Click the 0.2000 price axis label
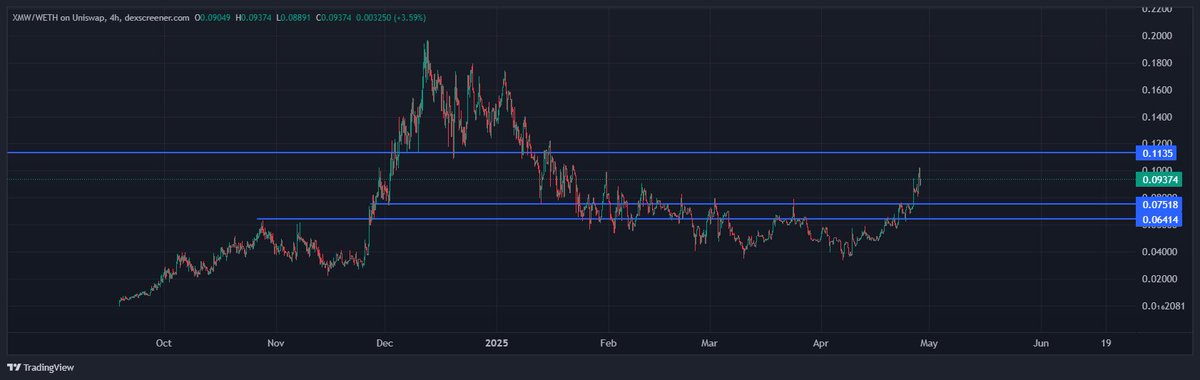The image size is (1200, 380). (x=1158, y=35)
